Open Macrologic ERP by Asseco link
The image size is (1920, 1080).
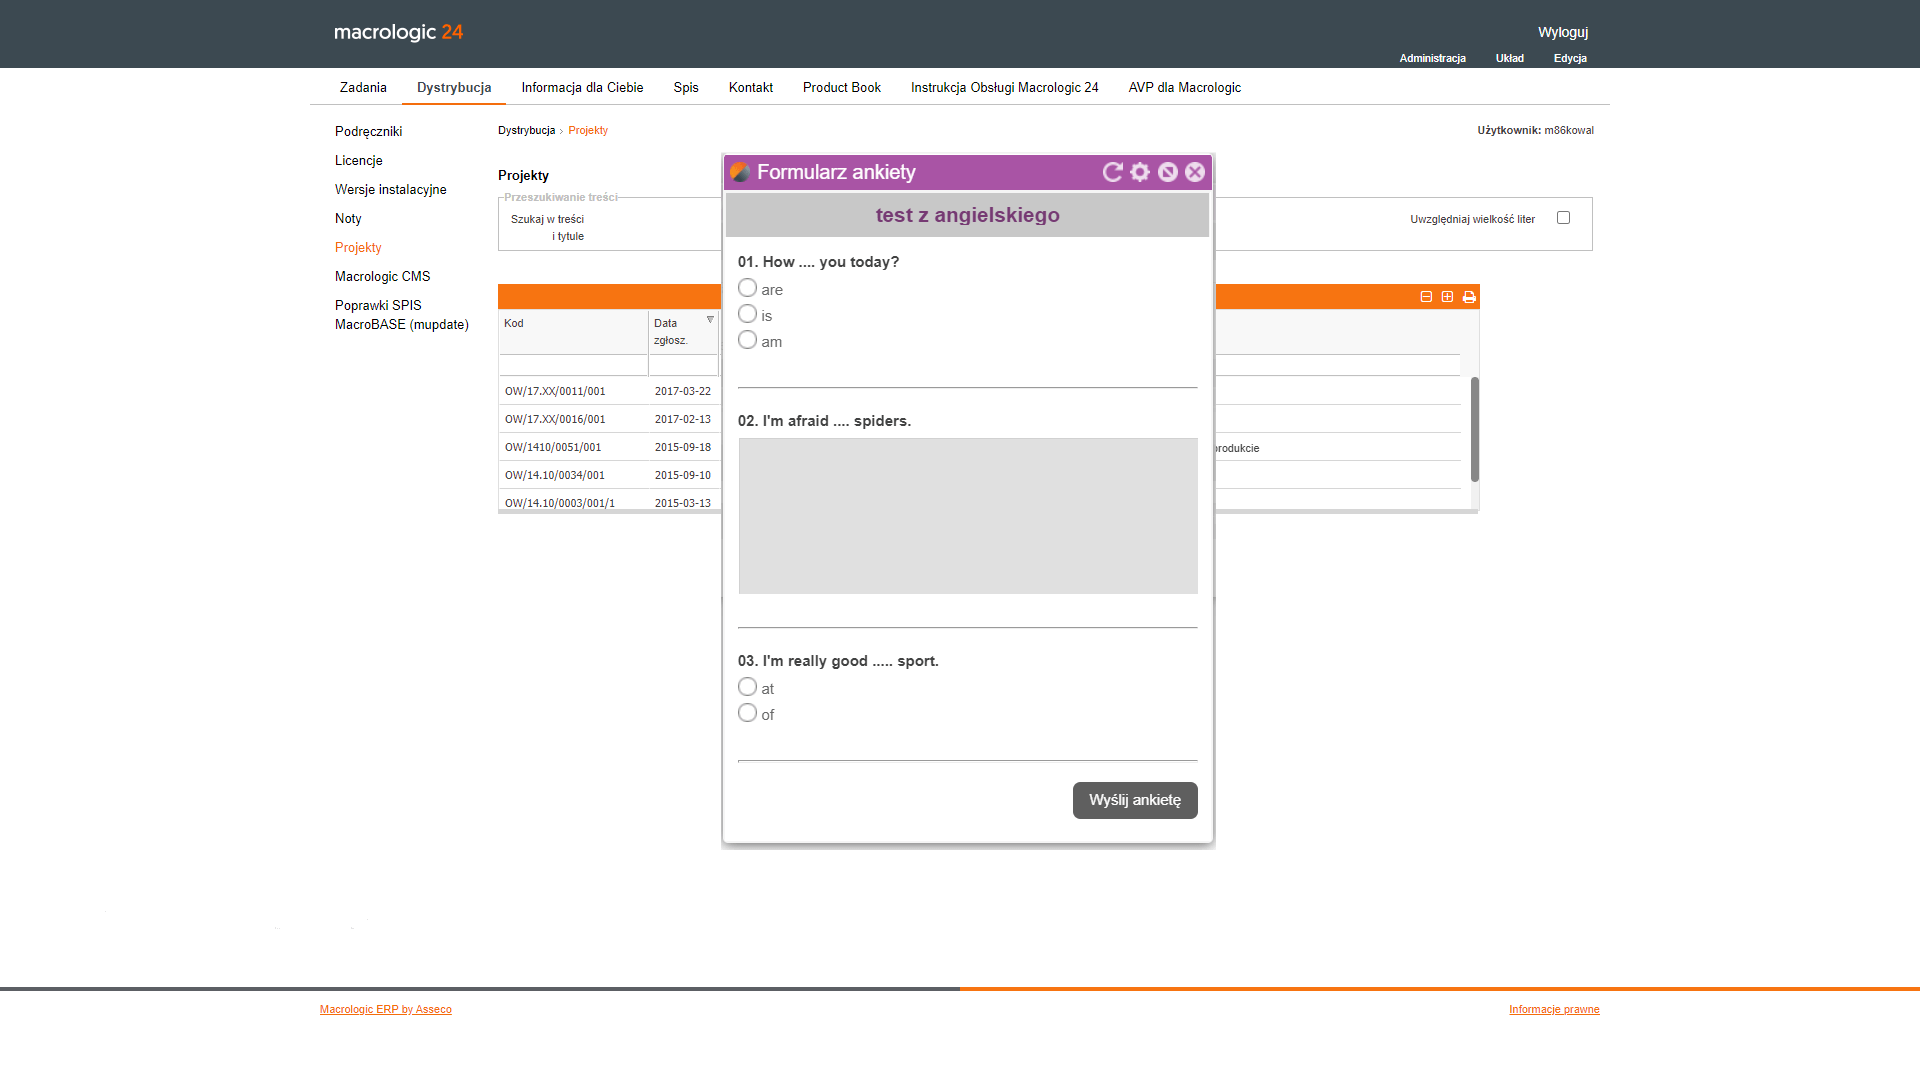pyautogui.click(x=385, y=1009)
